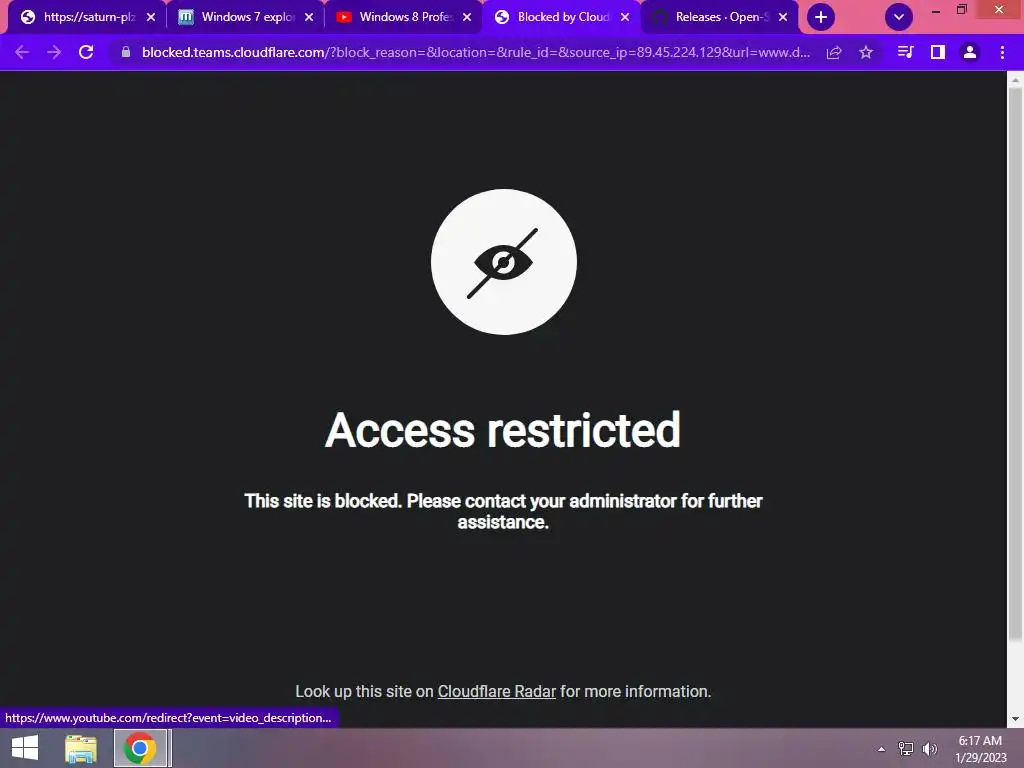Click the address bar URL
The width and height of the screenshot is (1024, 768).
pos(476,52)
